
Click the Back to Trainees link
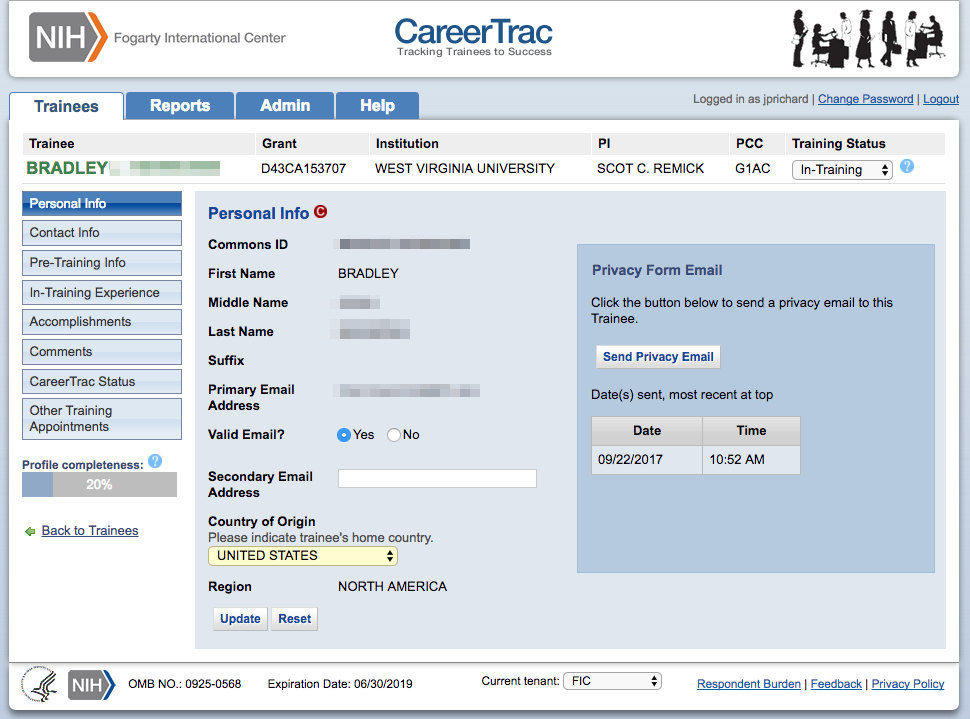pyautogui.click(x=90, y=531)
